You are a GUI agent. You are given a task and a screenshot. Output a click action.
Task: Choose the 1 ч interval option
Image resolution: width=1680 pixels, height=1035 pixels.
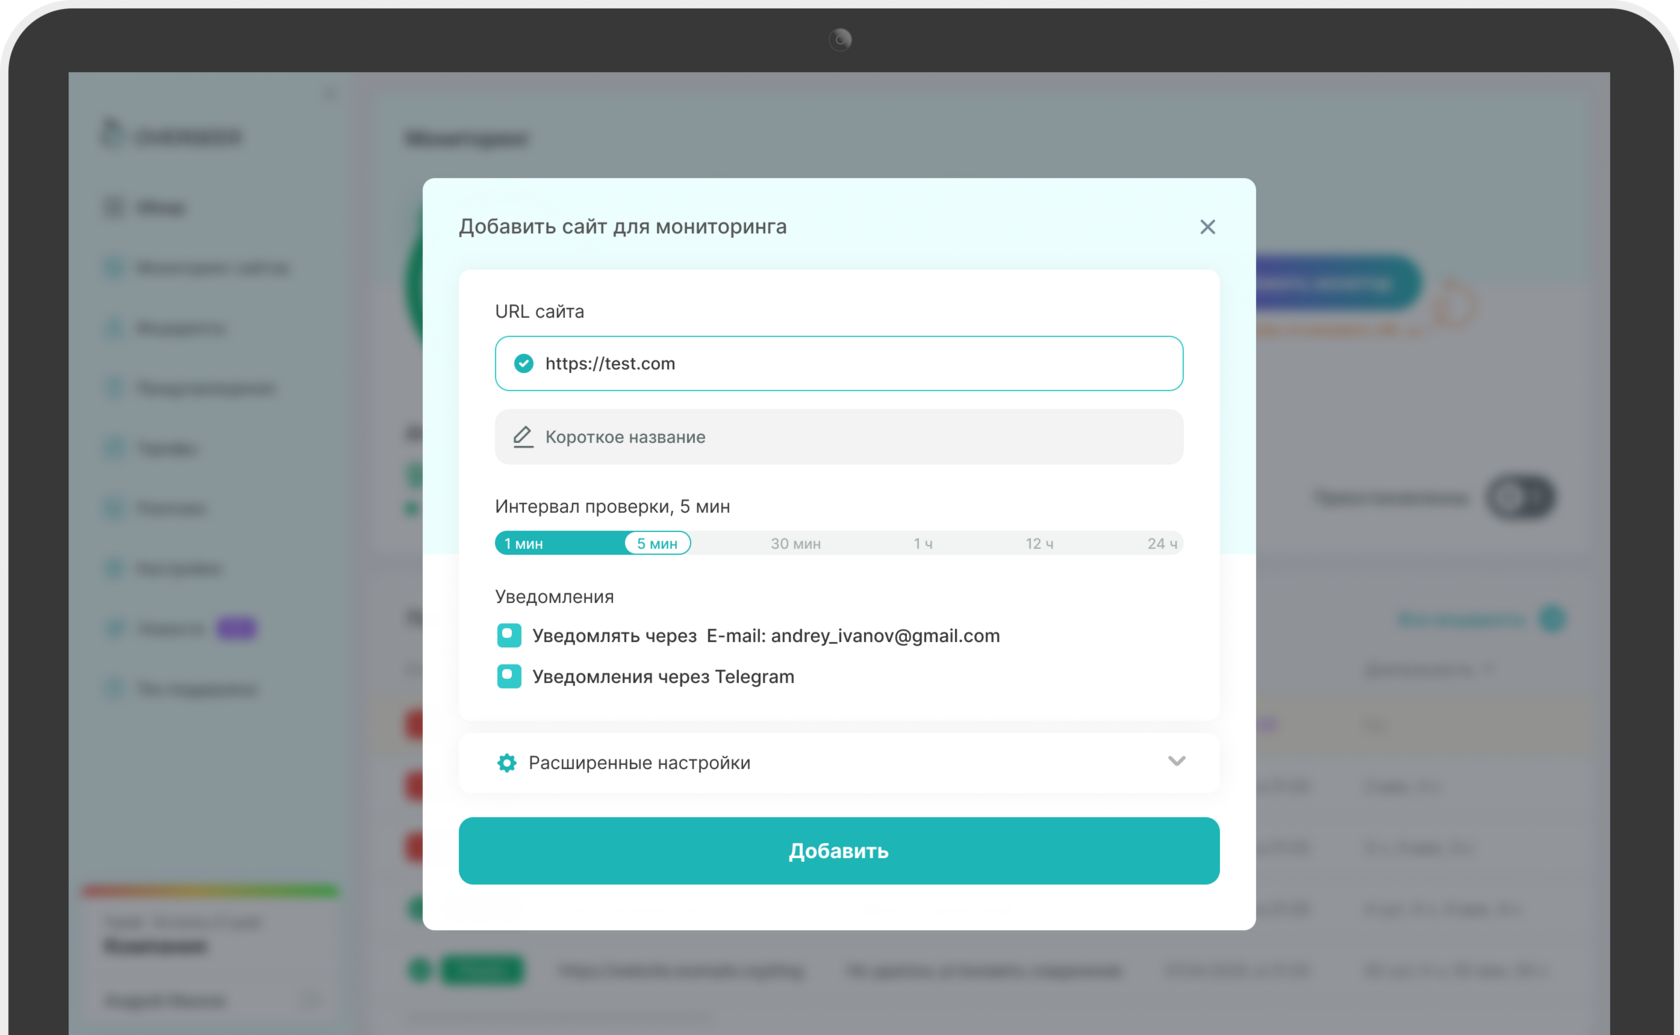click(x=922, y=544)
